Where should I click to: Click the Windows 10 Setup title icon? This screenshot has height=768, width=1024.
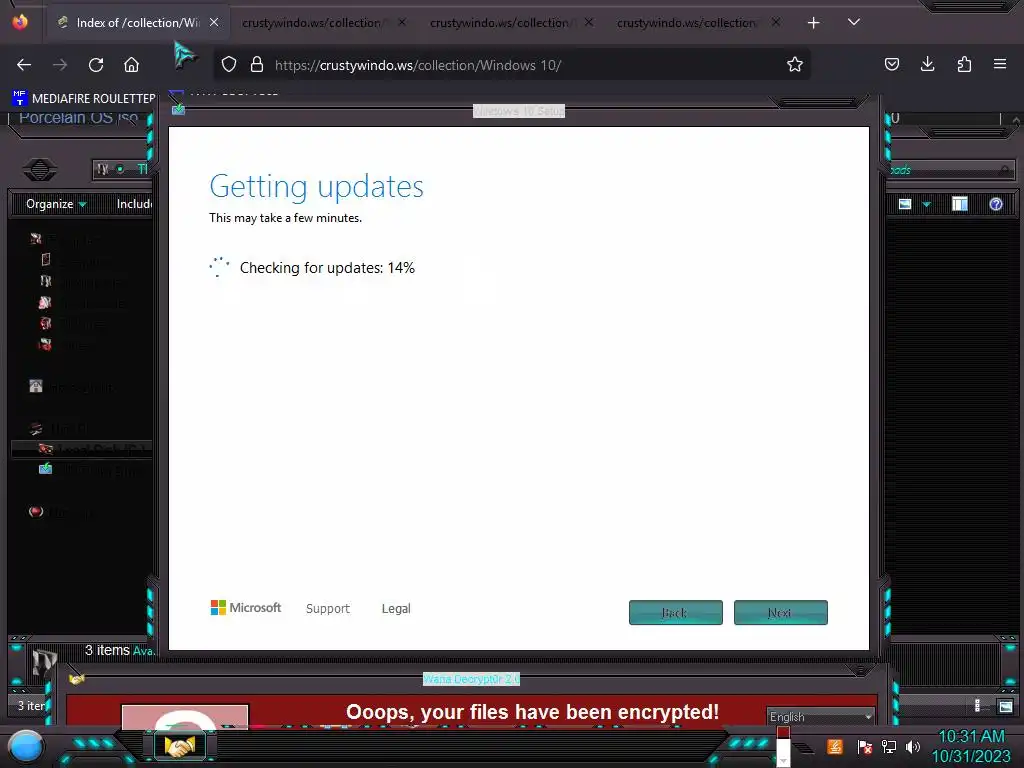click(178, 110)
